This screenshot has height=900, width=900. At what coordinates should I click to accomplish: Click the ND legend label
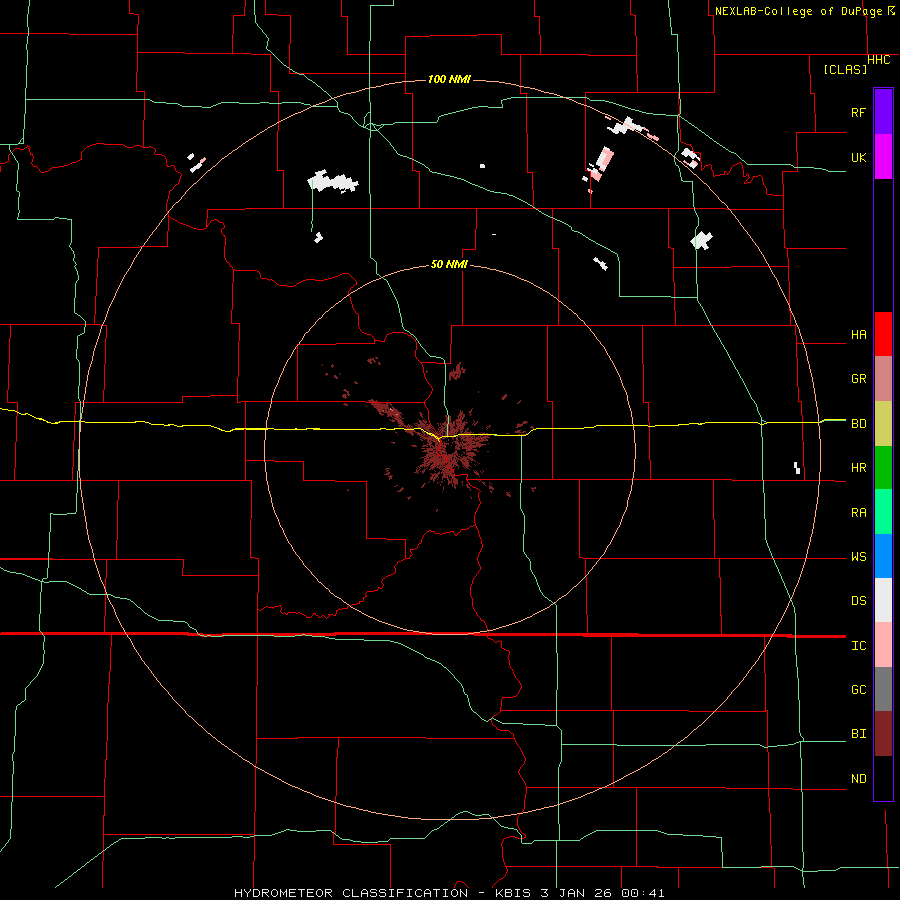pos(858,779)
